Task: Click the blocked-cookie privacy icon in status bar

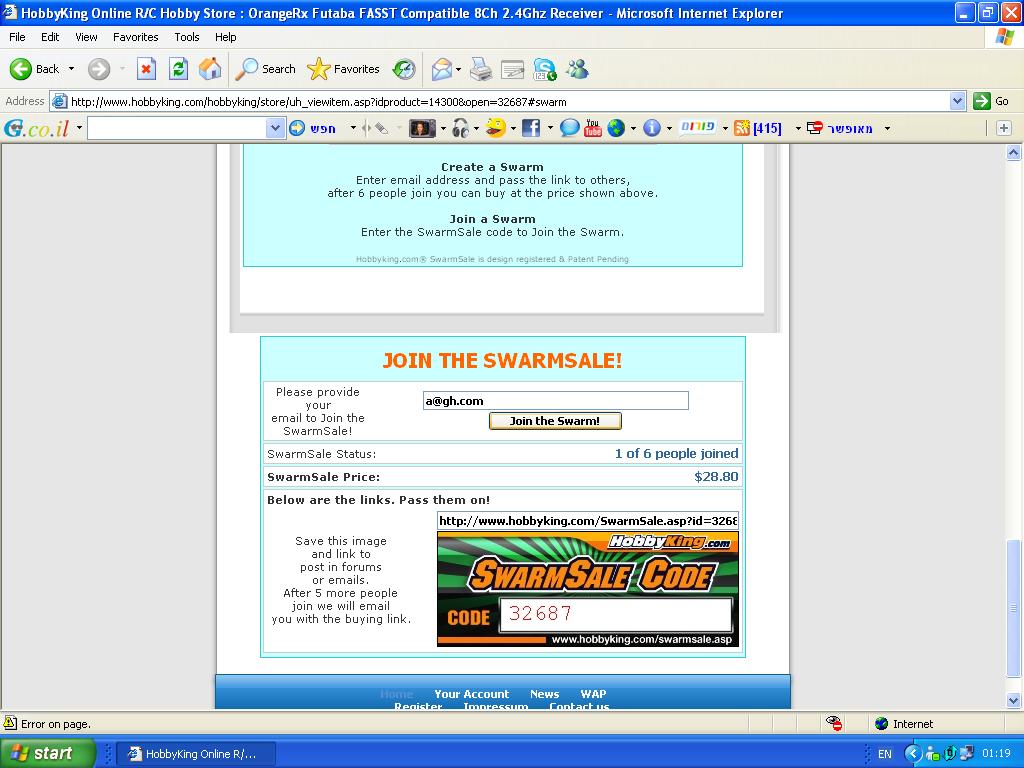Action: click(834, 723)
